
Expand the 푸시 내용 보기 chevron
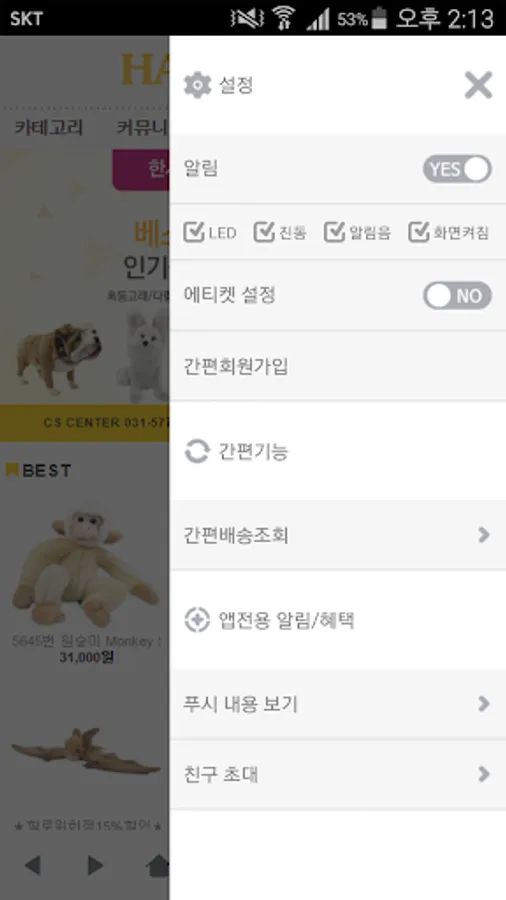[484, 704]
